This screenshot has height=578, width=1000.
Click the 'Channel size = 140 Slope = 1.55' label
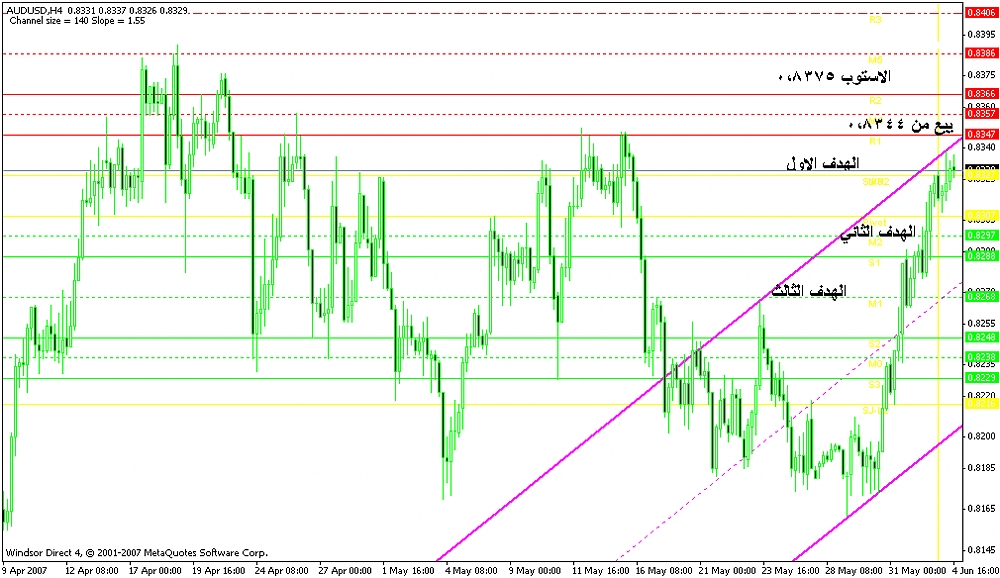[77, 20]
